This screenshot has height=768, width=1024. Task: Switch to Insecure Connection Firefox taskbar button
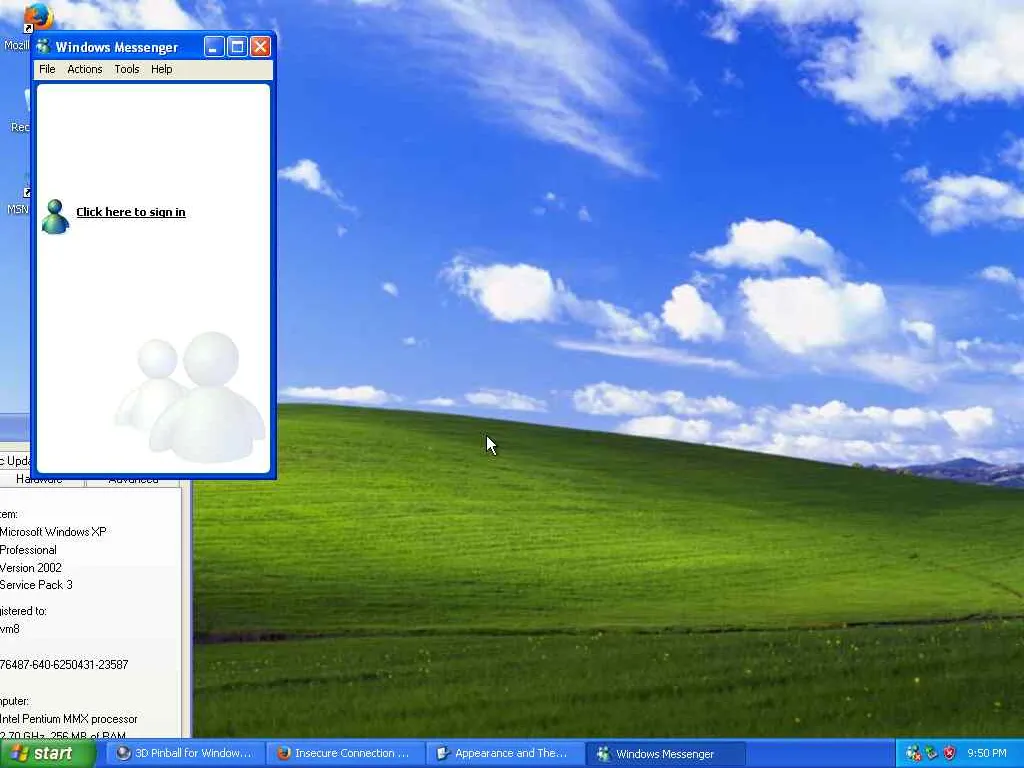click(344, 754)
